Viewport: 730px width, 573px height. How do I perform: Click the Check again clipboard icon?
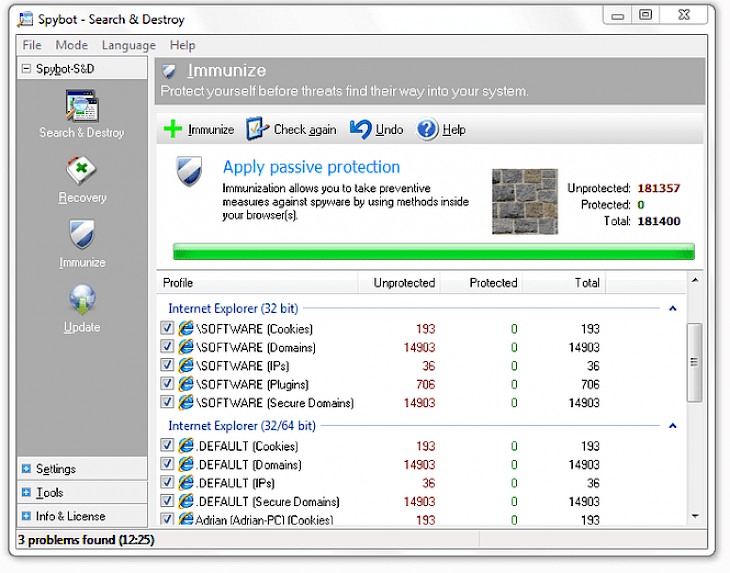click(x=257, y=129)
